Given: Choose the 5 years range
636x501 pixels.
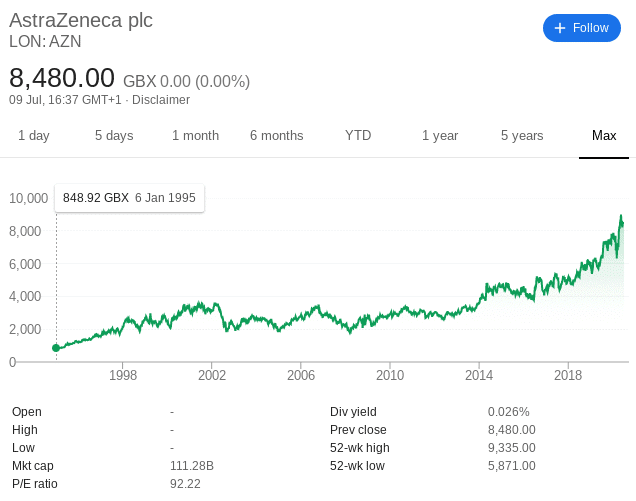Looking at the screenshot, I should pos(522,135).
